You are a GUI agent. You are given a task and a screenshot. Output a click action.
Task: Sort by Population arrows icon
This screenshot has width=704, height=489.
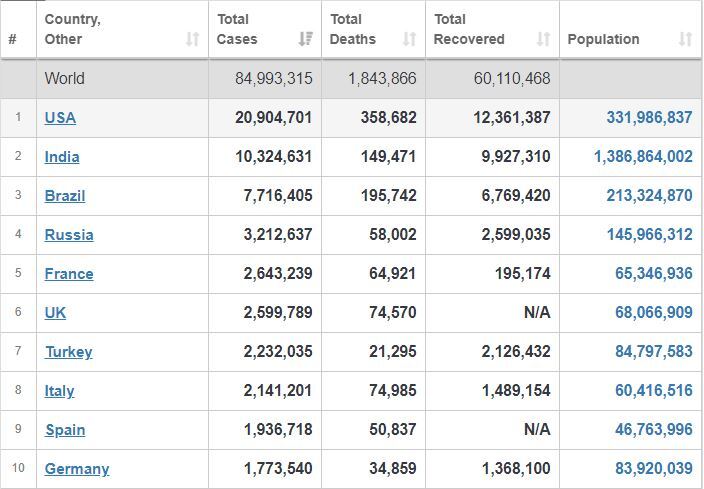click(685, 39)
